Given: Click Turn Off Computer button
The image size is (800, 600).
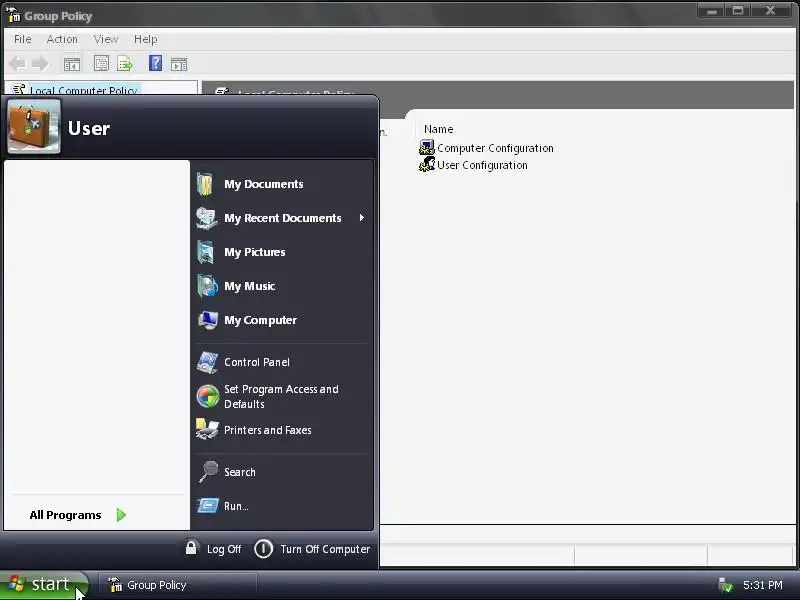Looking at the screenshot, I should 312,549.
